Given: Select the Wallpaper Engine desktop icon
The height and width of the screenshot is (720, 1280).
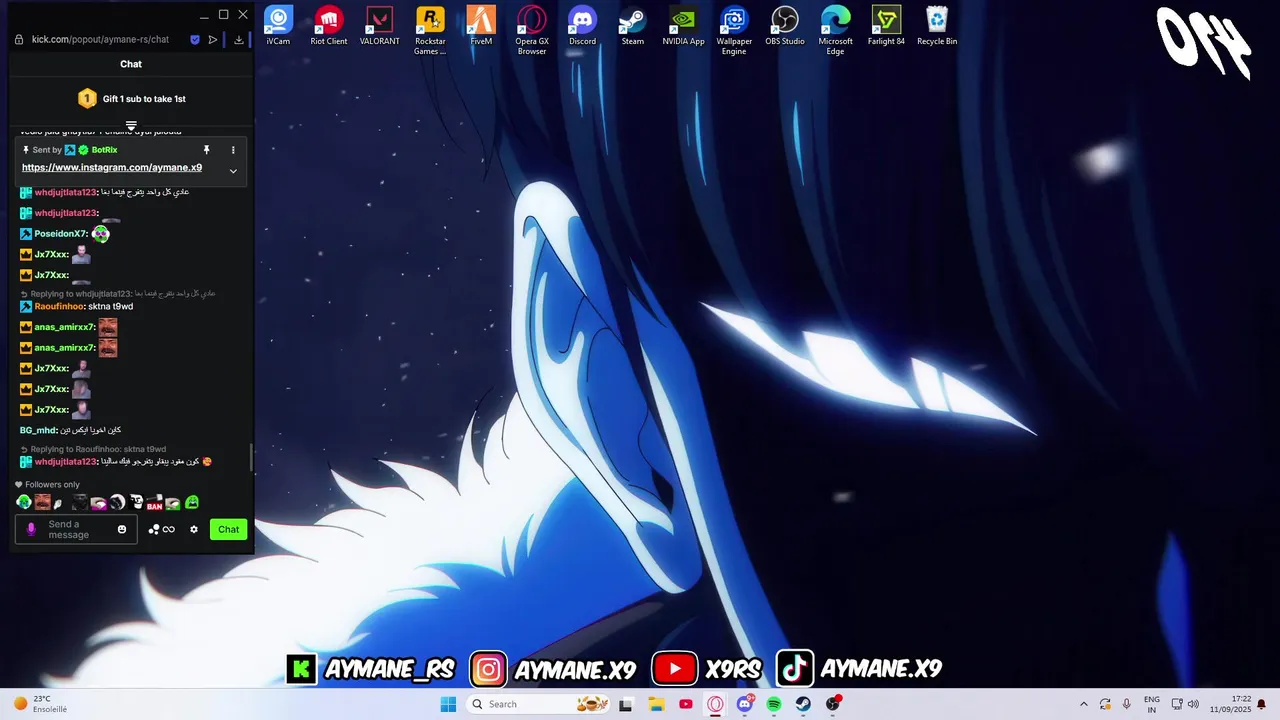Looking at the screenshot, I should tap(734, 31).
